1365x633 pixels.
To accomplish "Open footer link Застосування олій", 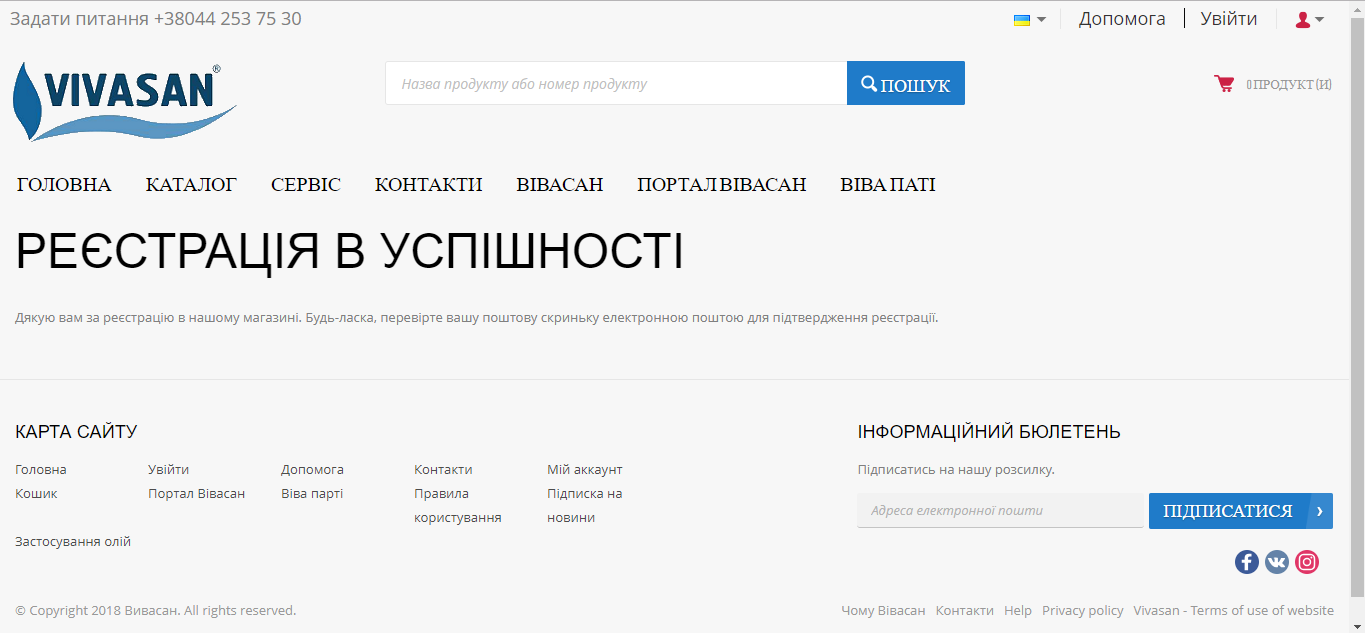I will click(73, 542).
